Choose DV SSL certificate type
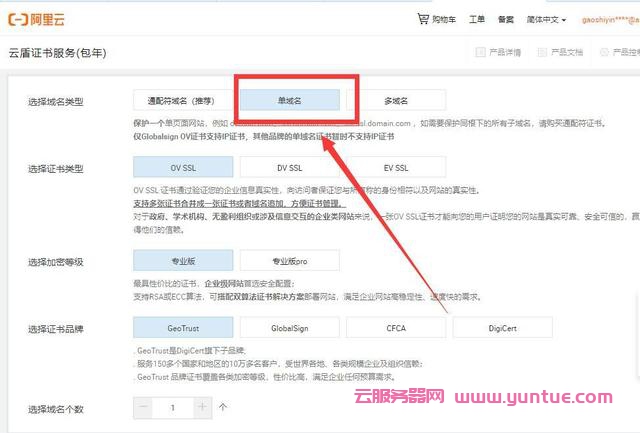Viewport: 640px width, 433px height. [289, 168]
